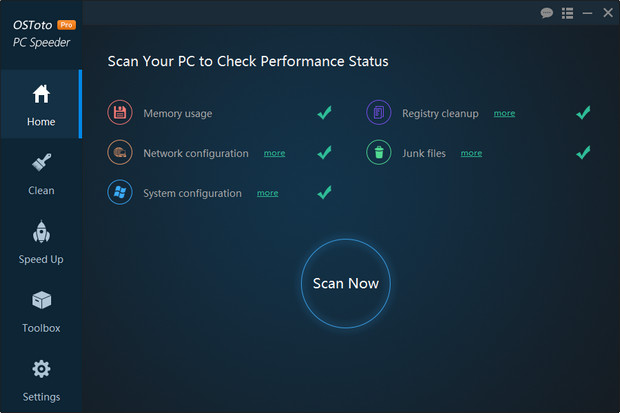
Task: Click the Memory usage icon
Action: pos(120,113)
